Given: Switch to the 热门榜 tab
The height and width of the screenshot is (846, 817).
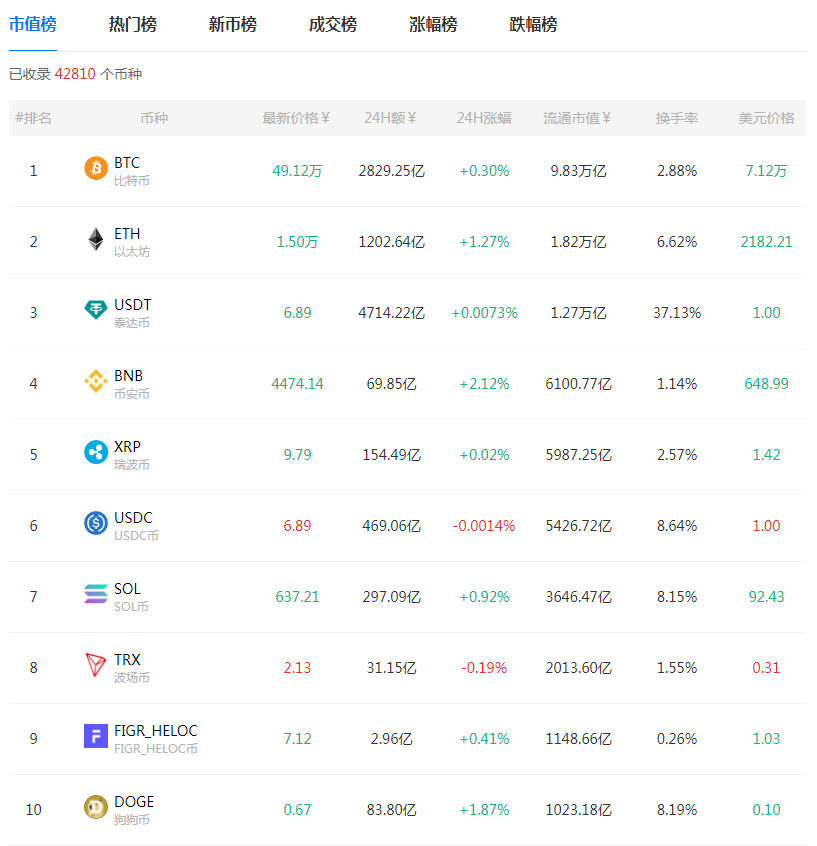Looking at the screenshot, I should [132, 25].
